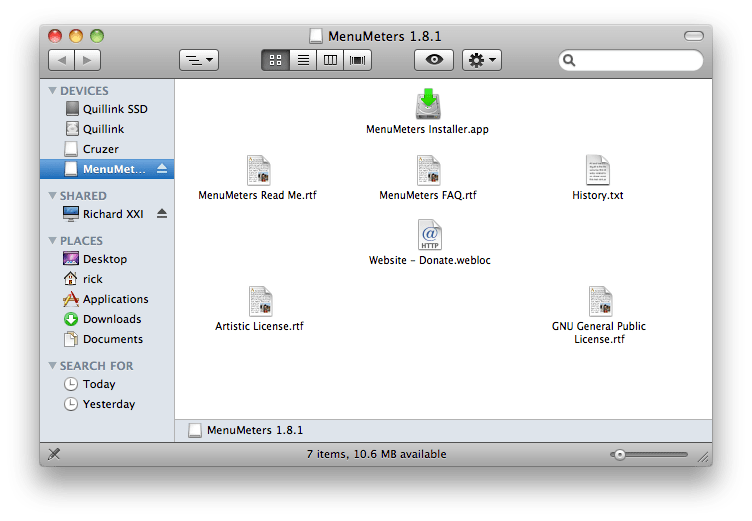Go back with the left arrow button
Viewport: 752px width, 521px height.
click(61, 60)
